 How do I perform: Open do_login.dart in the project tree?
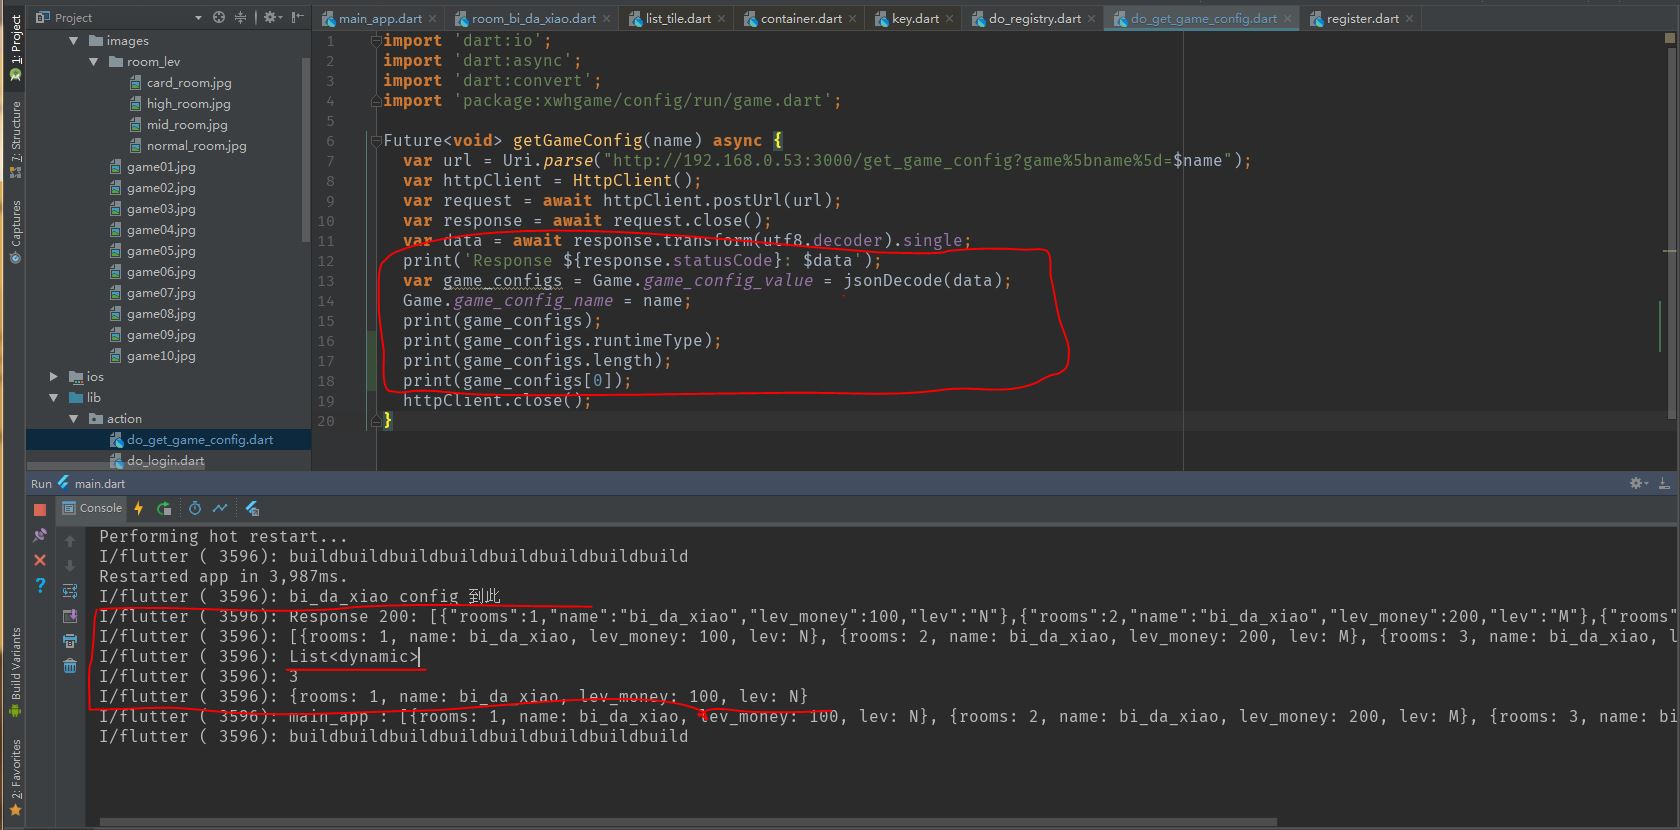(x=165, y=461)
